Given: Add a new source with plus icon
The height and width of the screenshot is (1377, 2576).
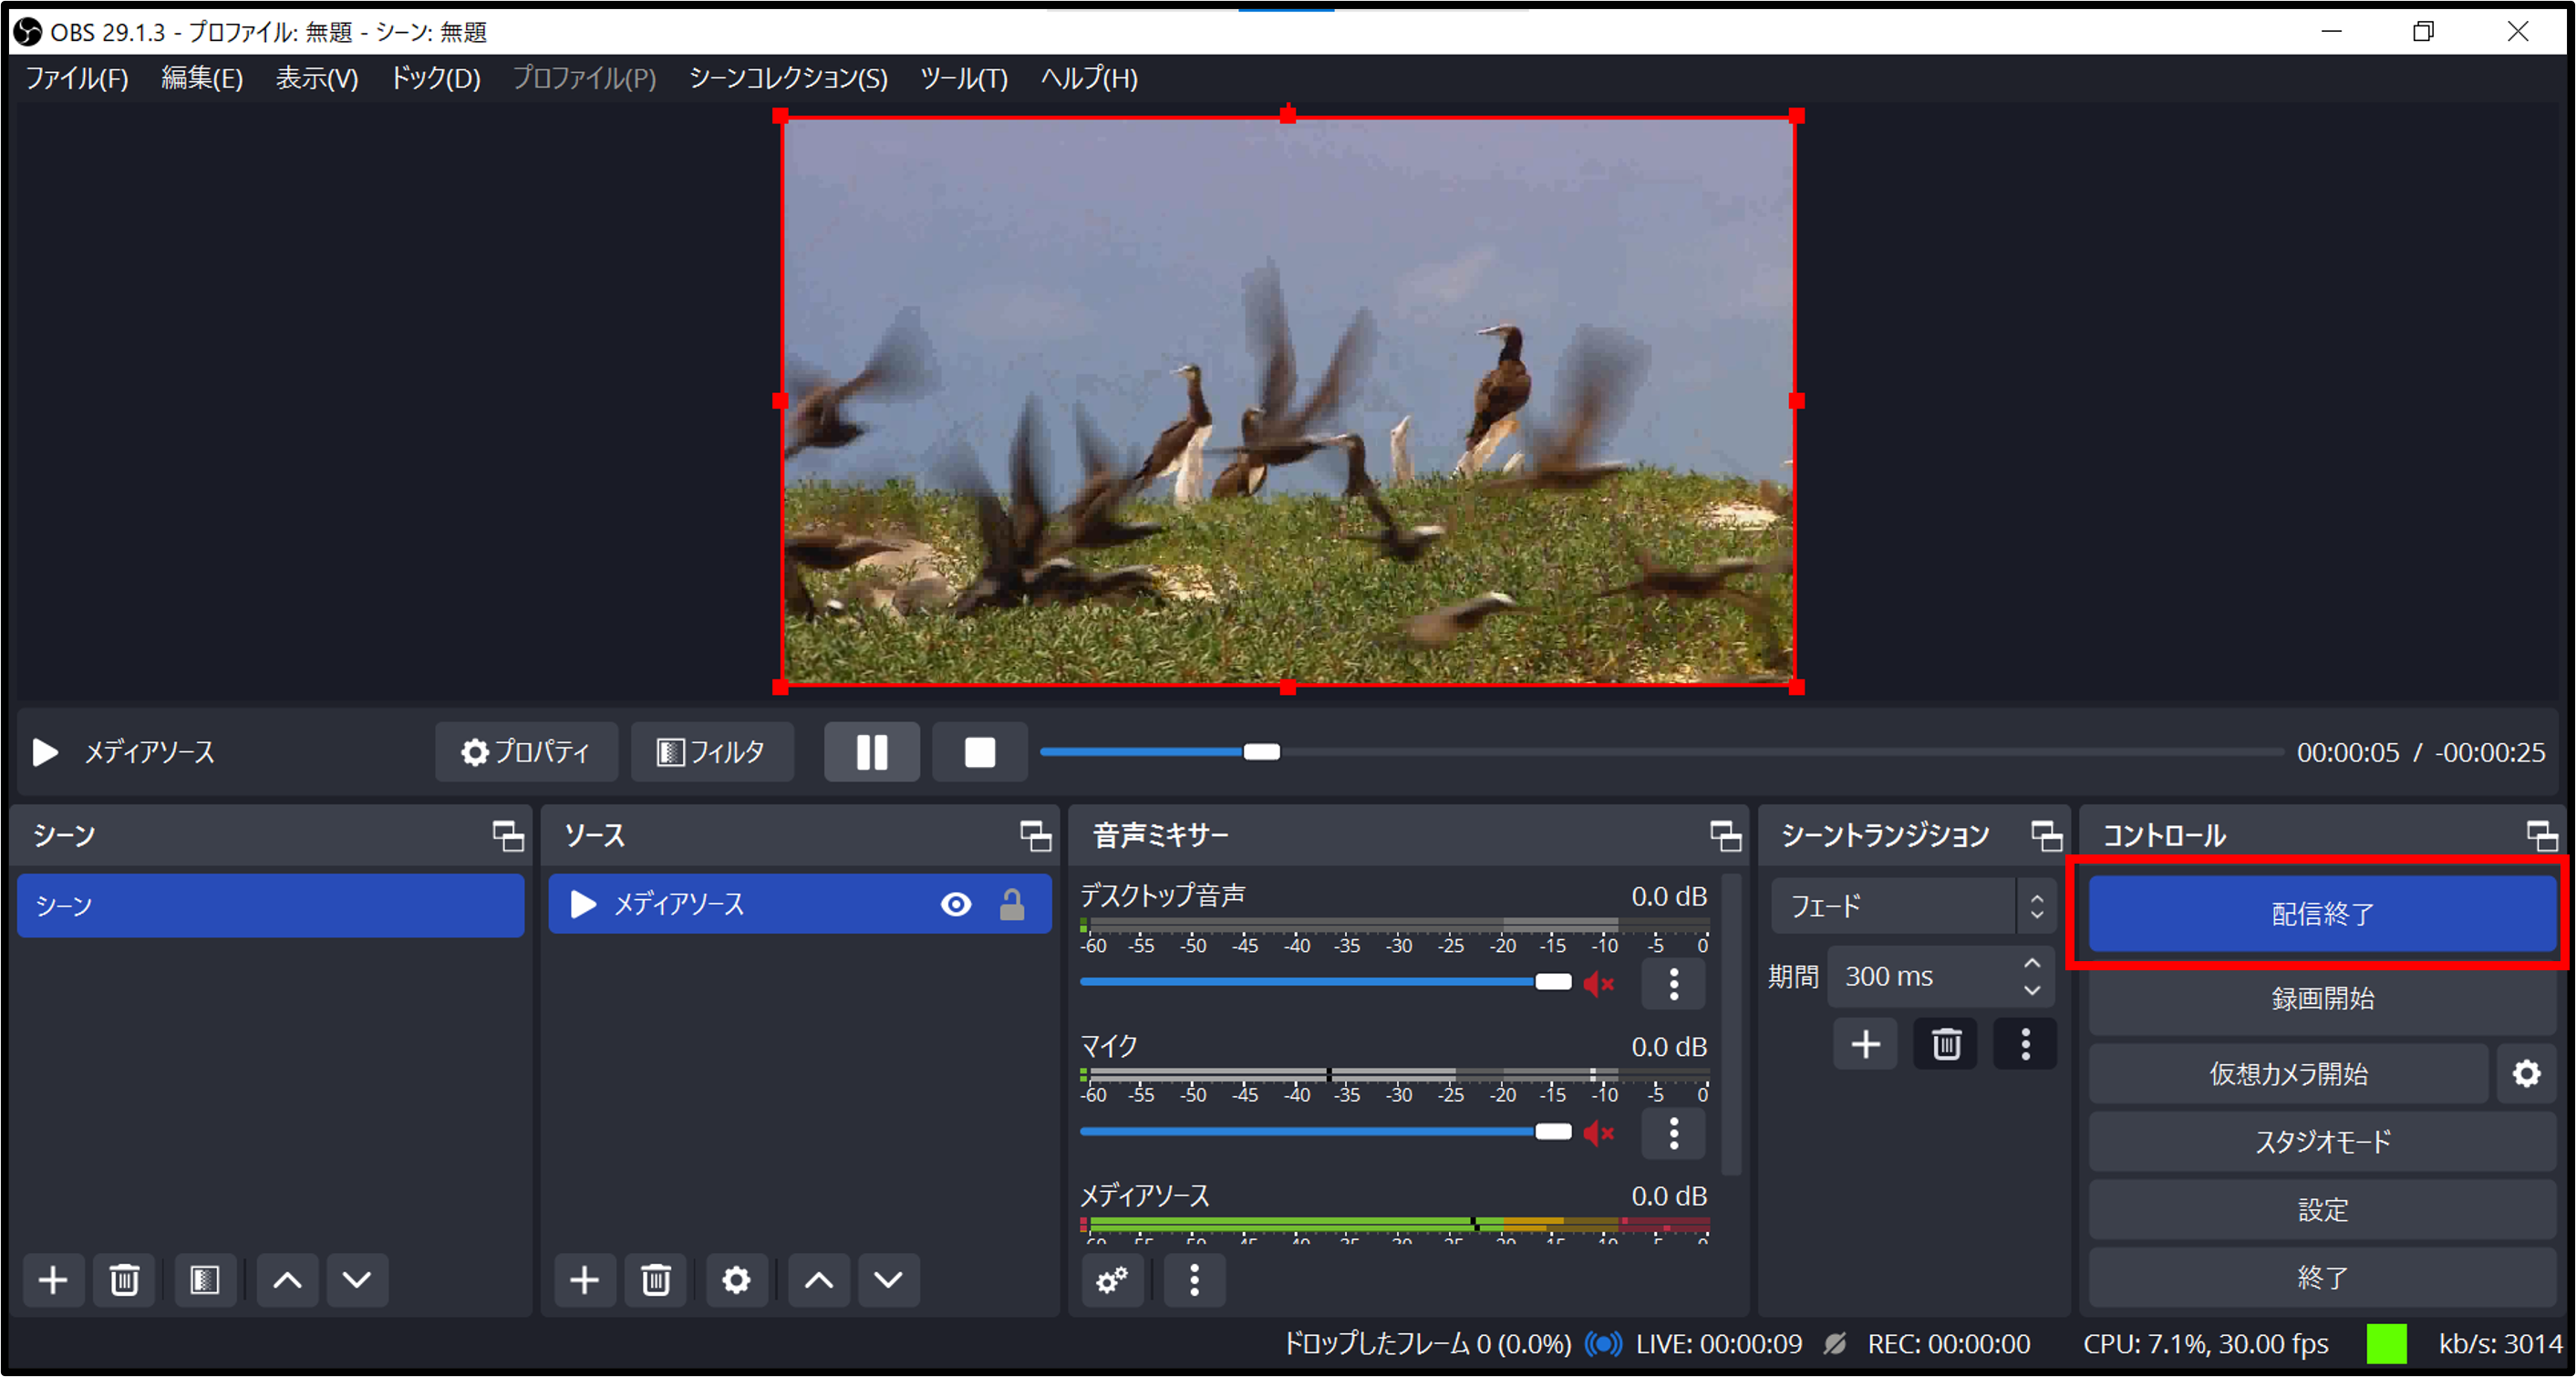Looking at the screenshot, I should pyautogui.click(x=584, y=1279).
